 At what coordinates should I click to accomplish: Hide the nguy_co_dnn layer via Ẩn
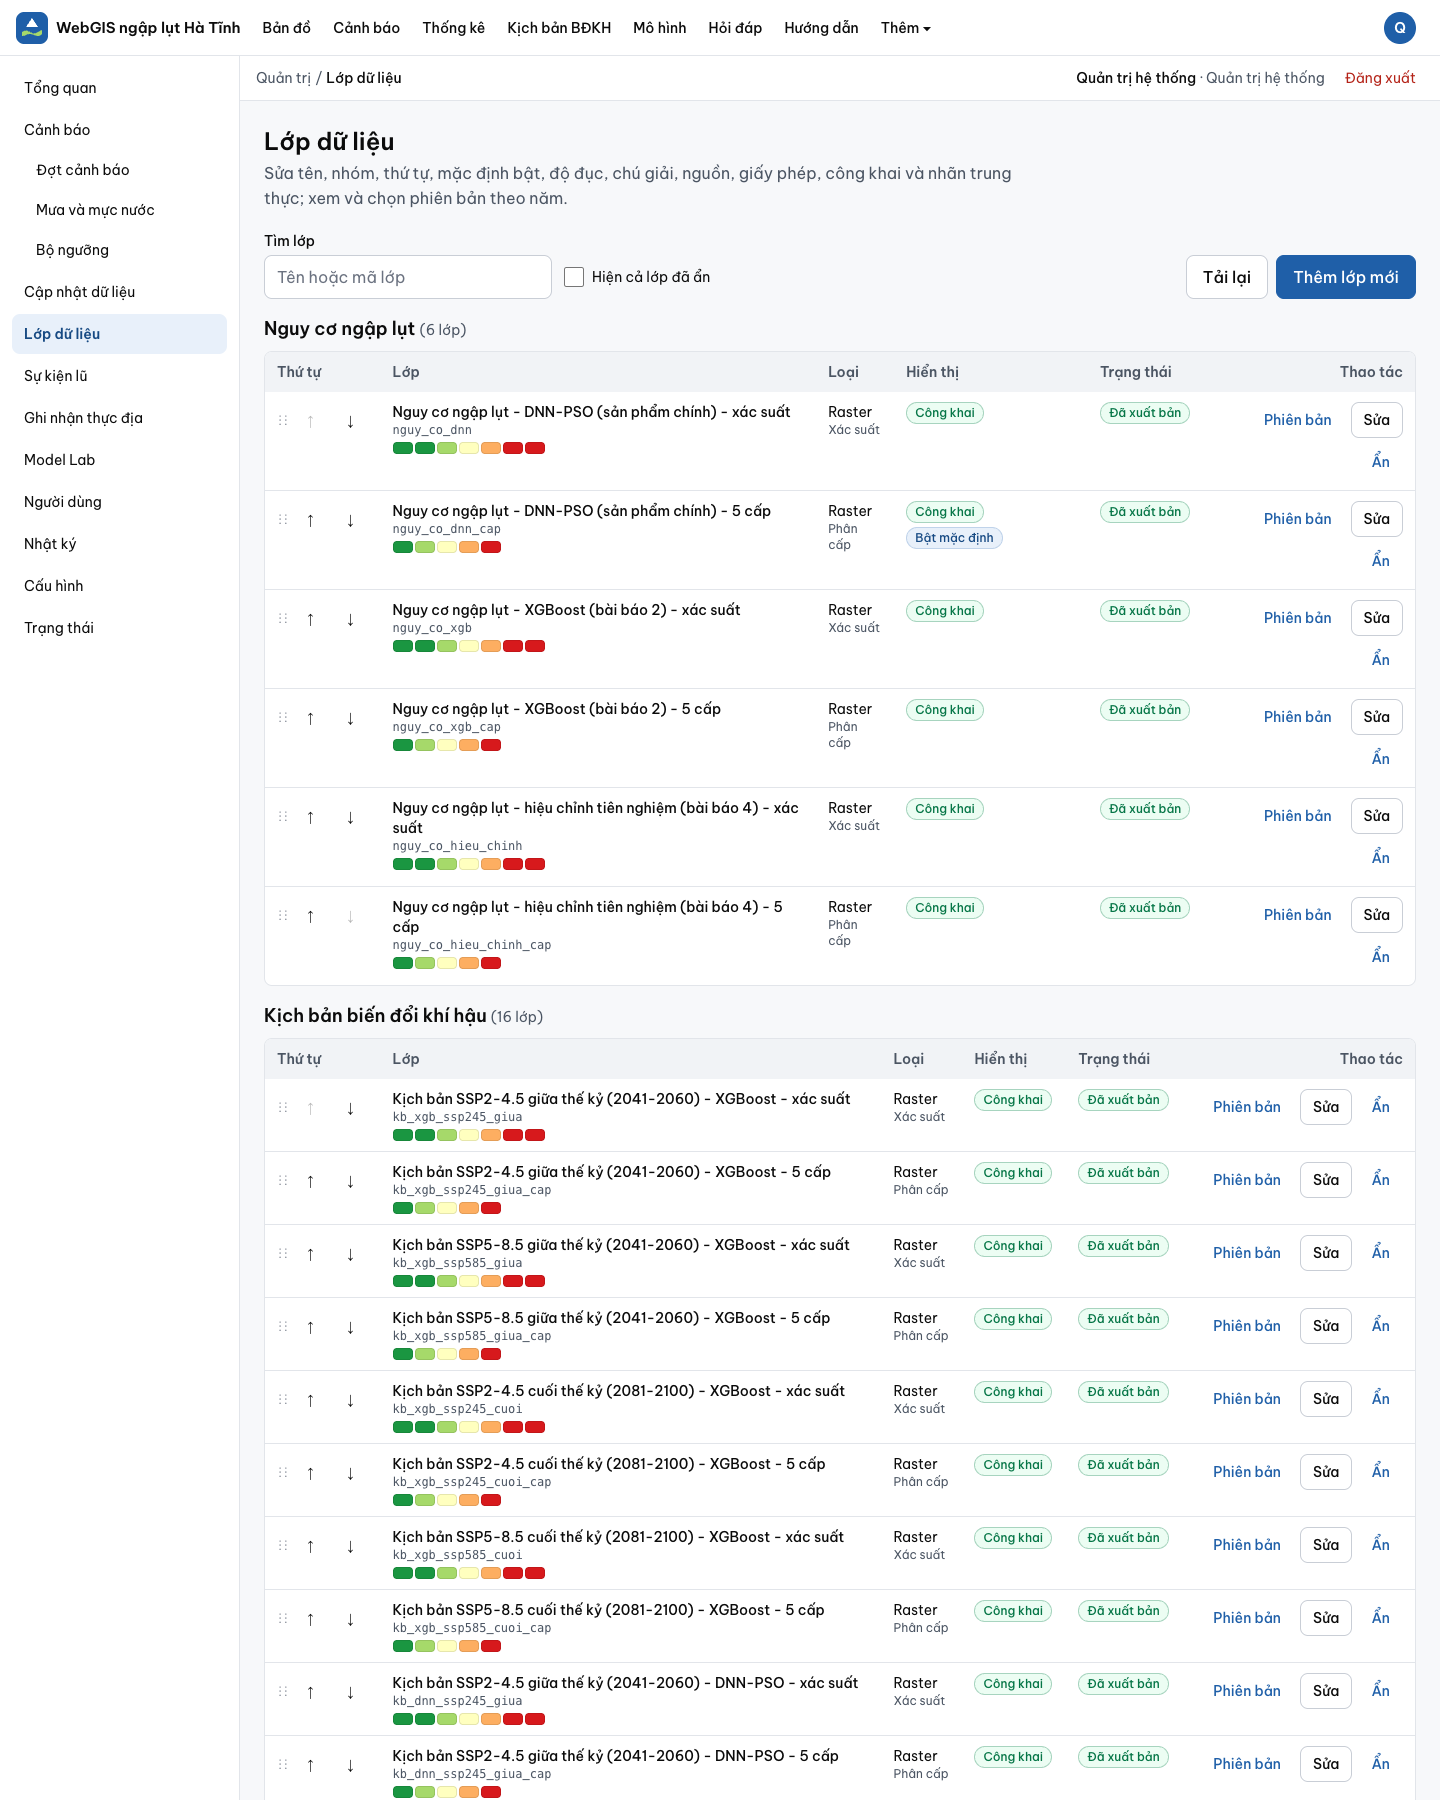(x=1380, y=461)
